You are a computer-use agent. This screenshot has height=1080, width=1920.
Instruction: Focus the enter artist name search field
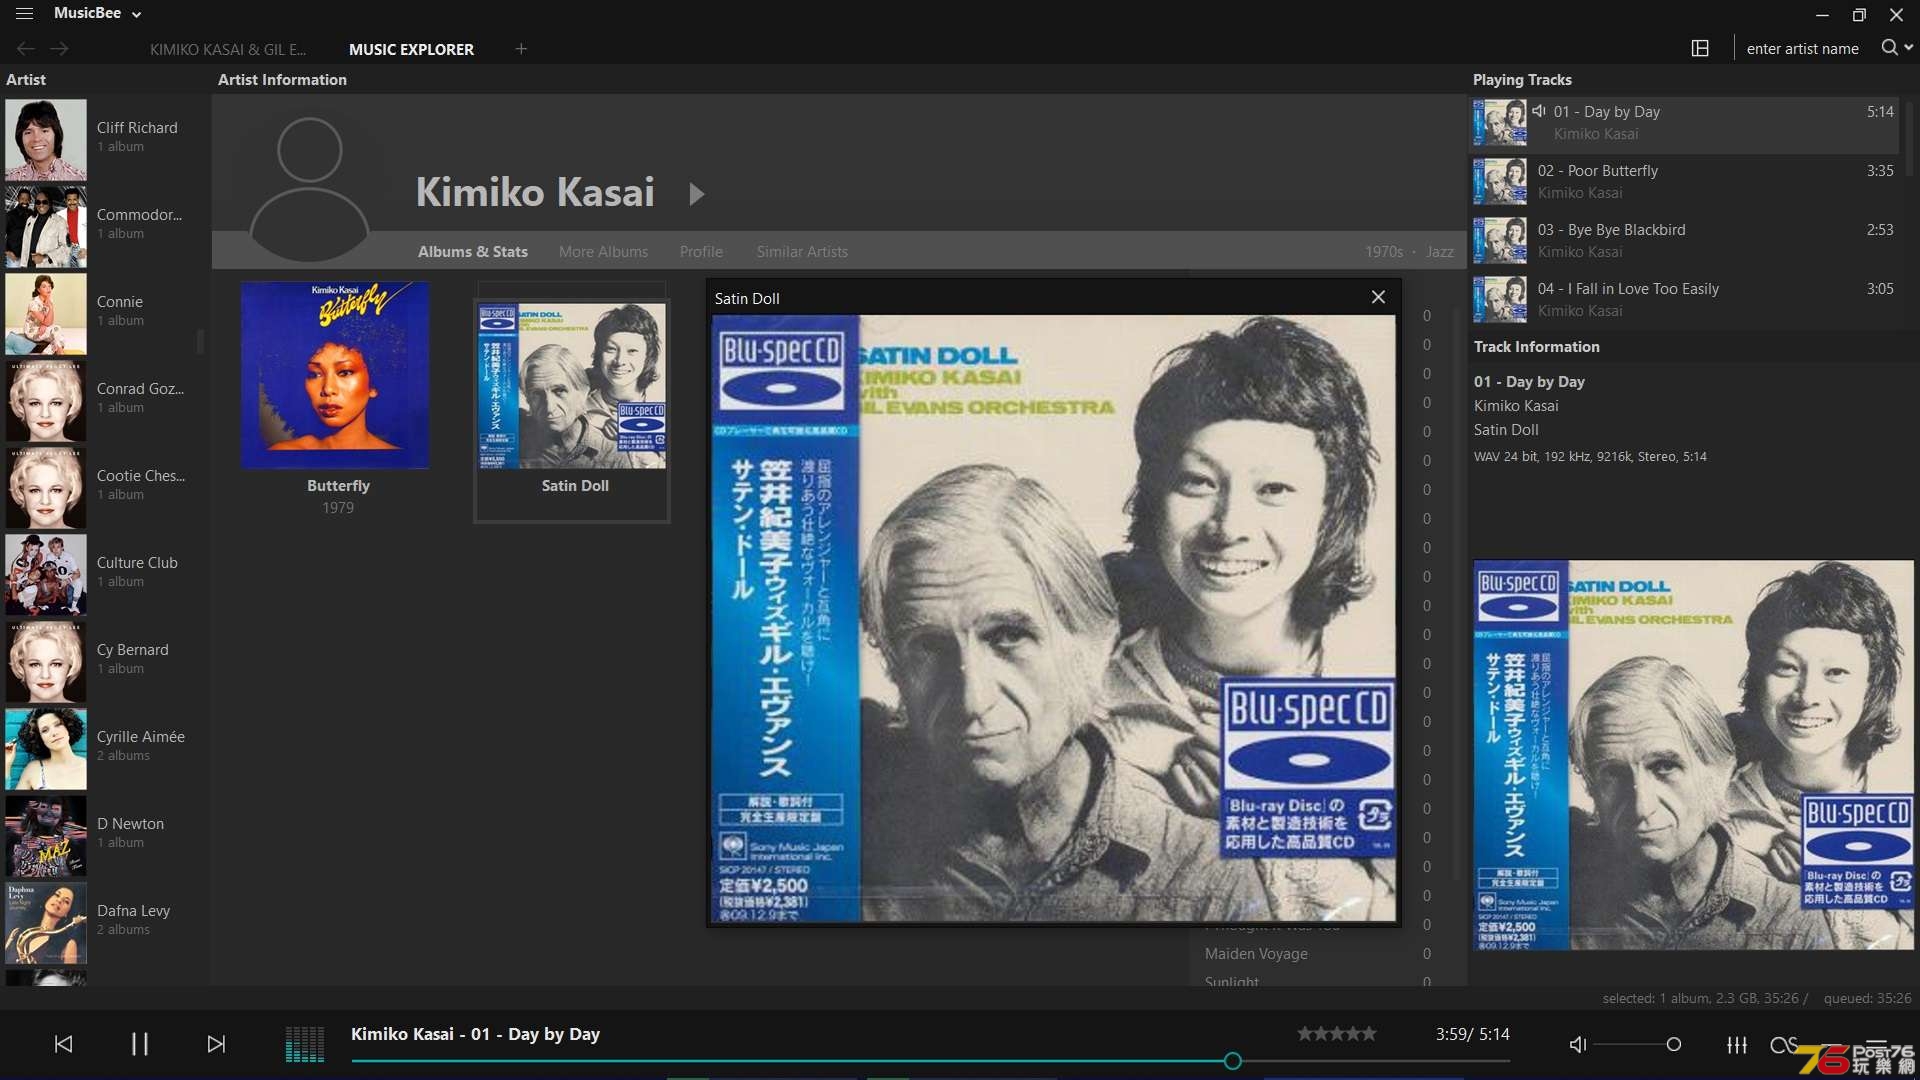click(1802, 48)
